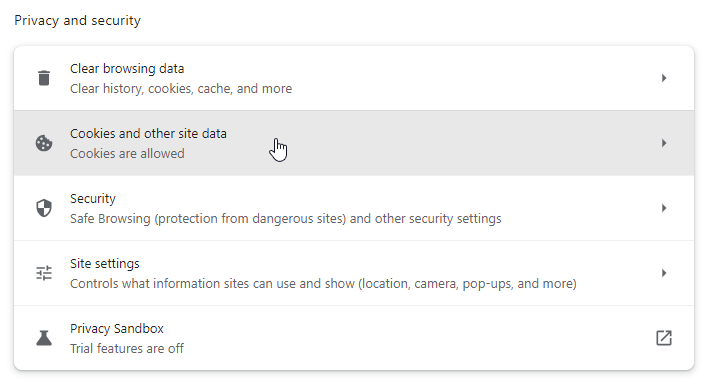This screenshot has height=385, width=709.
Task: Click the Safe Browsing description text
Action: (x=286, y=219)
